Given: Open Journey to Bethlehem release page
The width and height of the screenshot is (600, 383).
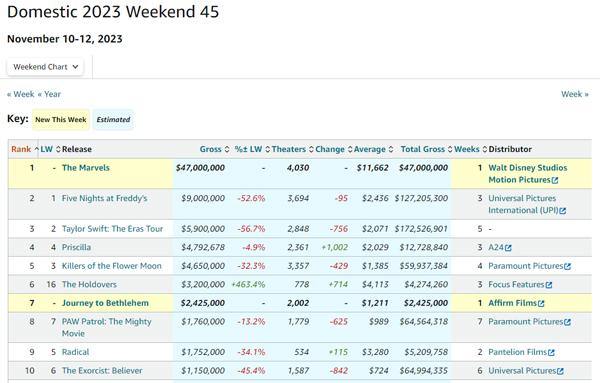Looking at the screenshot, I should point(105,303).
